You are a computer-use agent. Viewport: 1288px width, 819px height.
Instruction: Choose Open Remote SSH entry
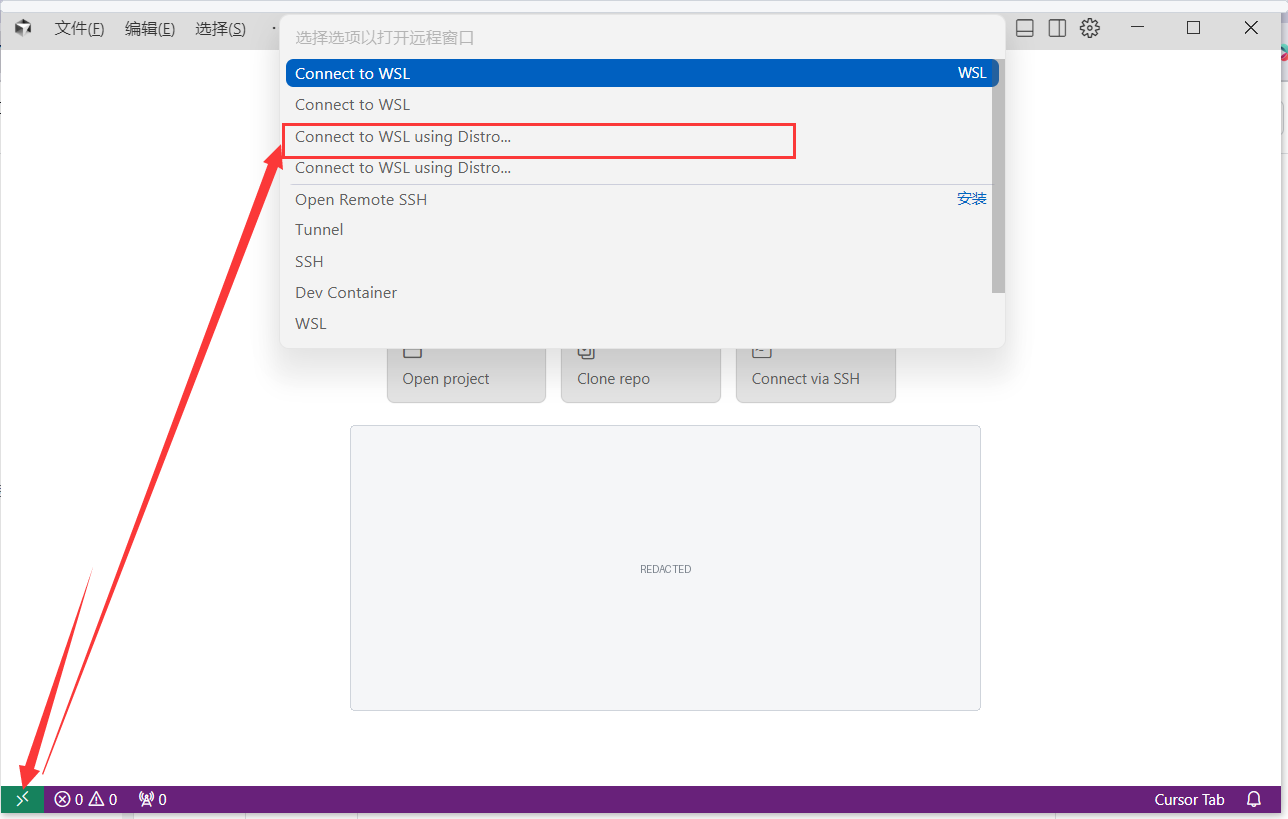pos(642,199)
